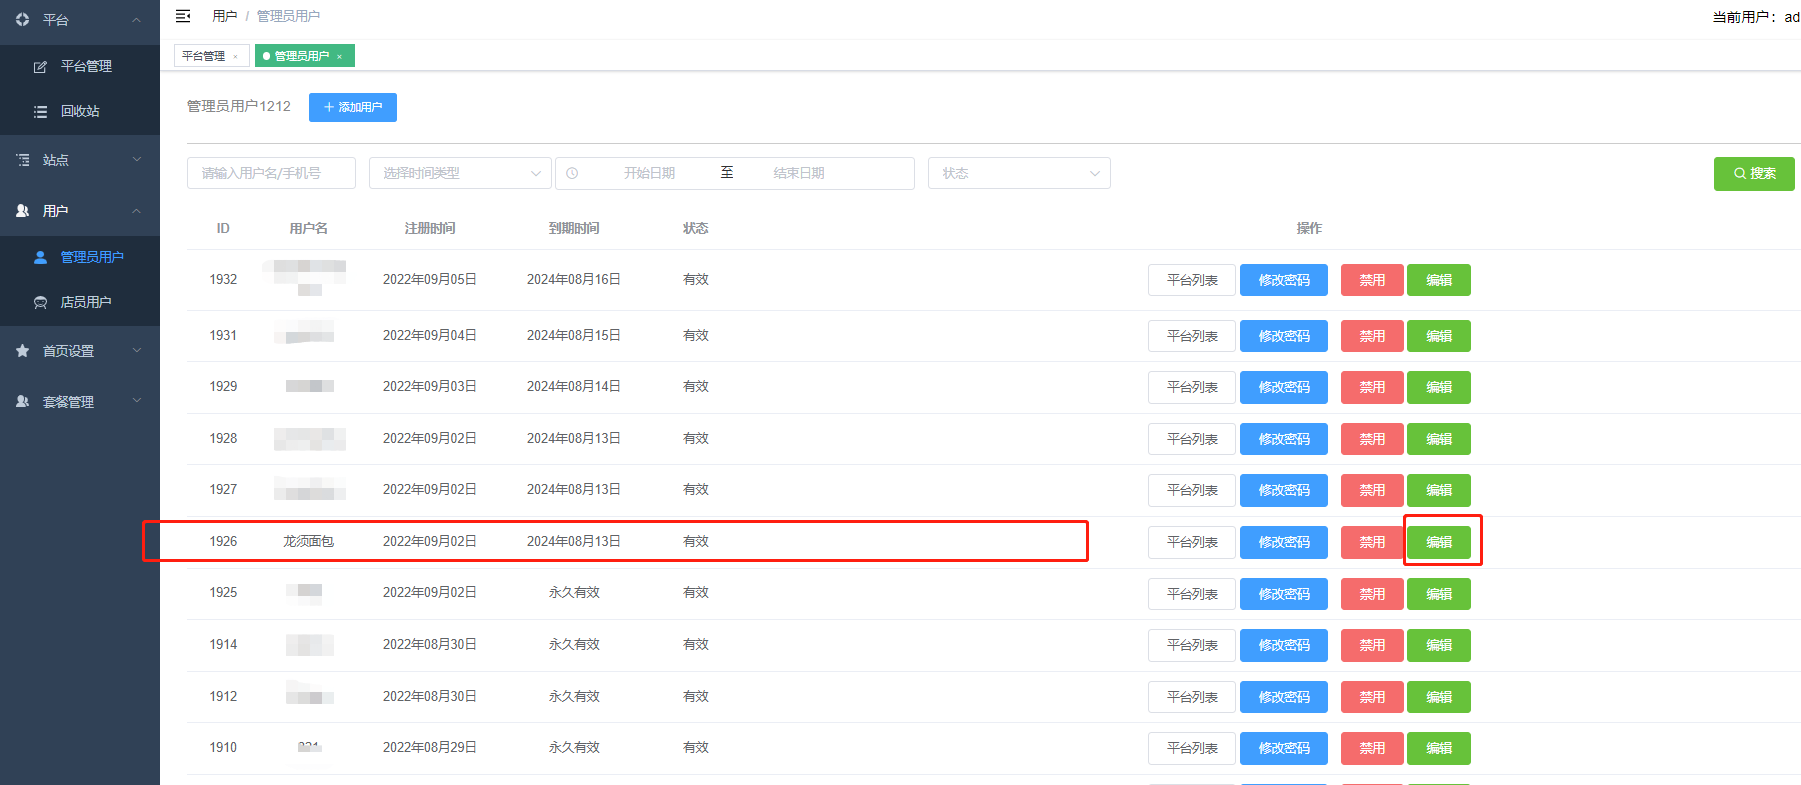This screenshot has height=785, width=1801.
Task: Click 禁用 for user ID 1932
Action: click(x=1371, y=280)
